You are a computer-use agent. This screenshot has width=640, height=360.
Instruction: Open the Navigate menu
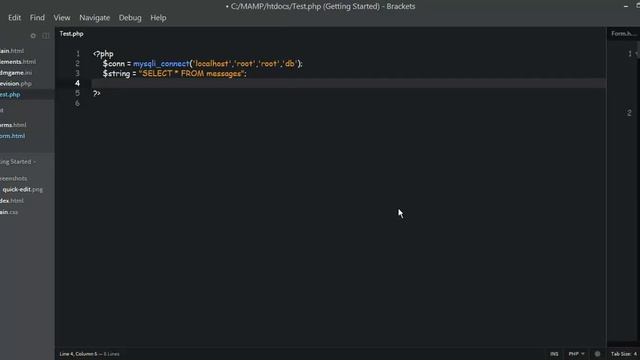point(95,18)
